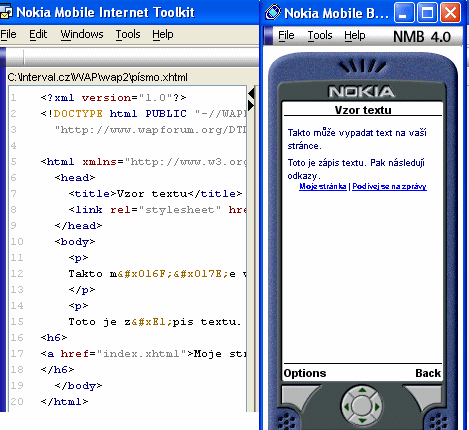Click the opening head tag on line 6
469x430 pixels.
tap(75, 178)
